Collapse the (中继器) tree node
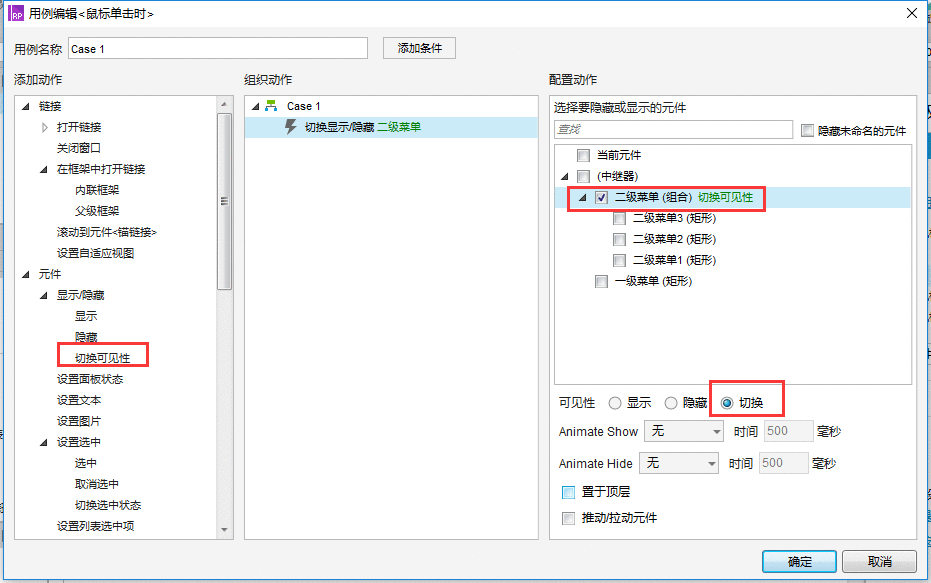 click(x=565, y=176)
